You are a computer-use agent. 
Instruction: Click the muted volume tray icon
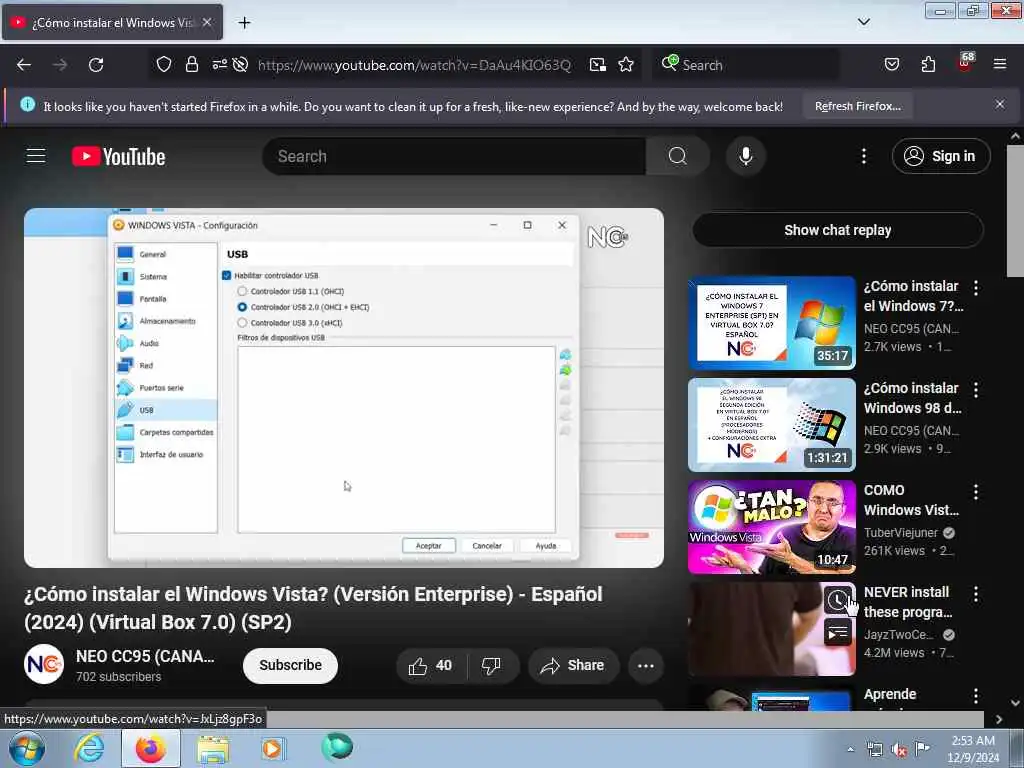pyautogui.click(x=899, y=750)
